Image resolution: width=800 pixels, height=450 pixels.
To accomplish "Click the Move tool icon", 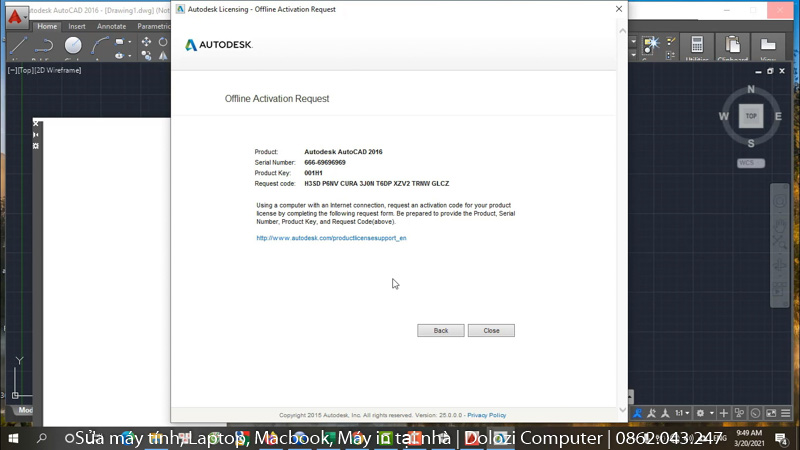I will (x=147, y=42).
